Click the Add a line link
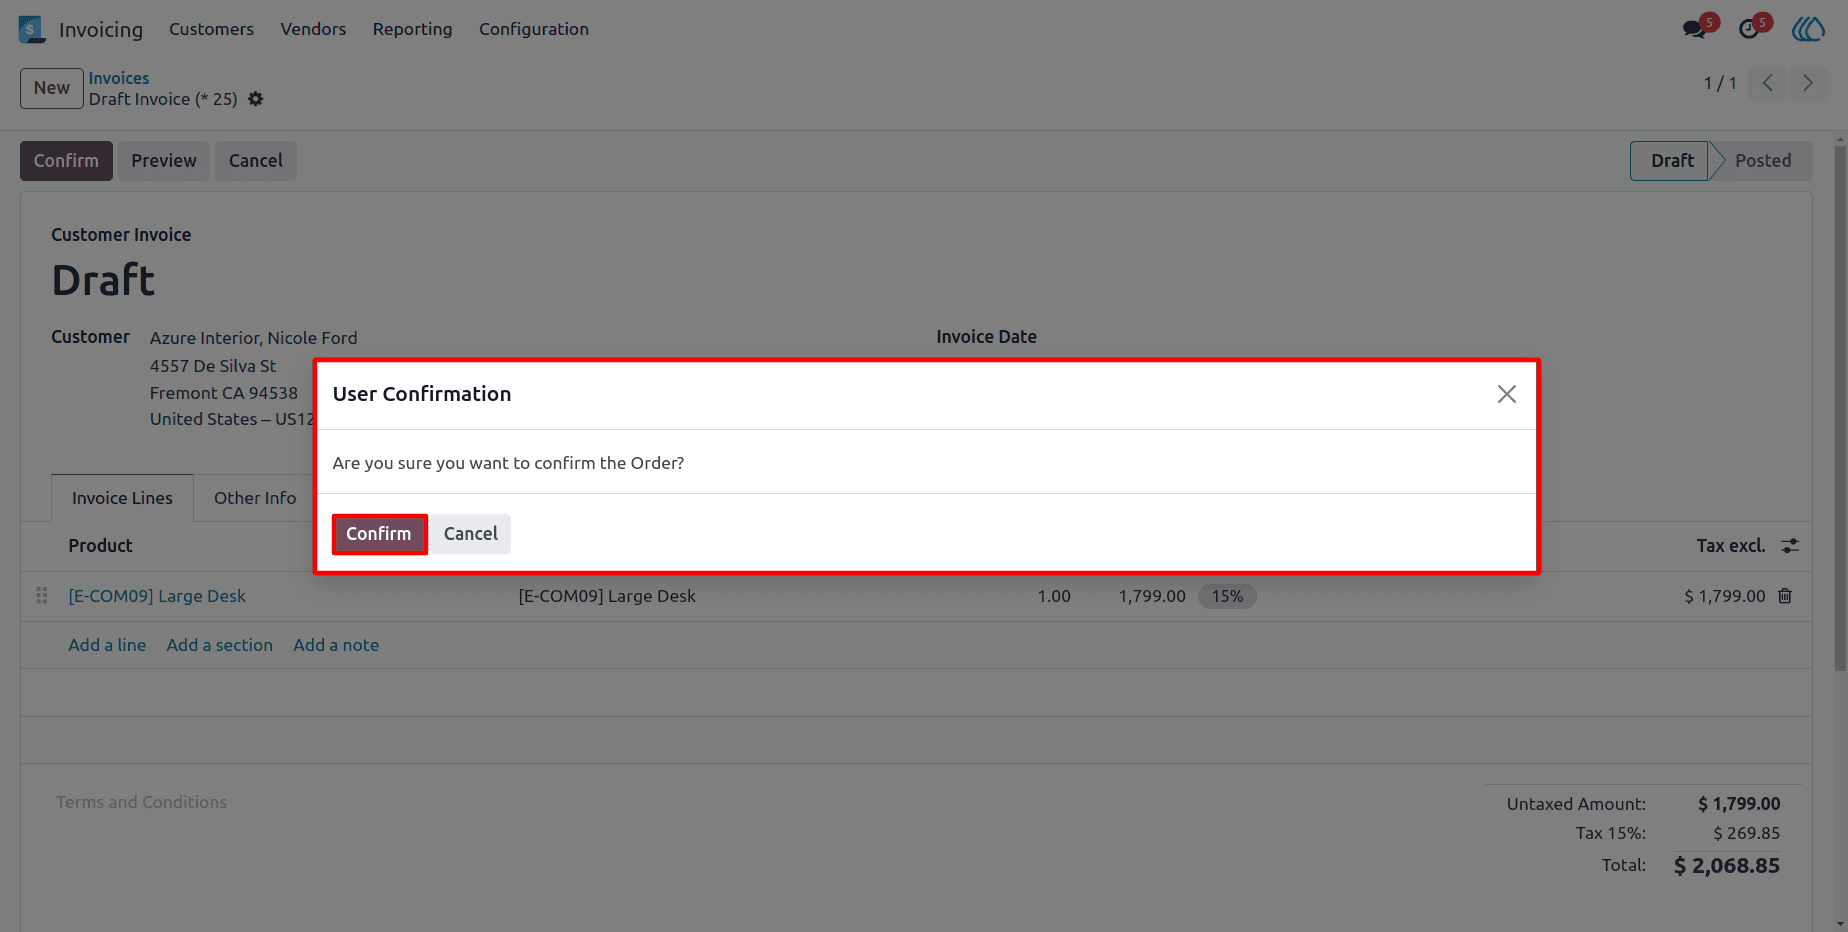Viewport: 1848px width, 932px height. 107,645
